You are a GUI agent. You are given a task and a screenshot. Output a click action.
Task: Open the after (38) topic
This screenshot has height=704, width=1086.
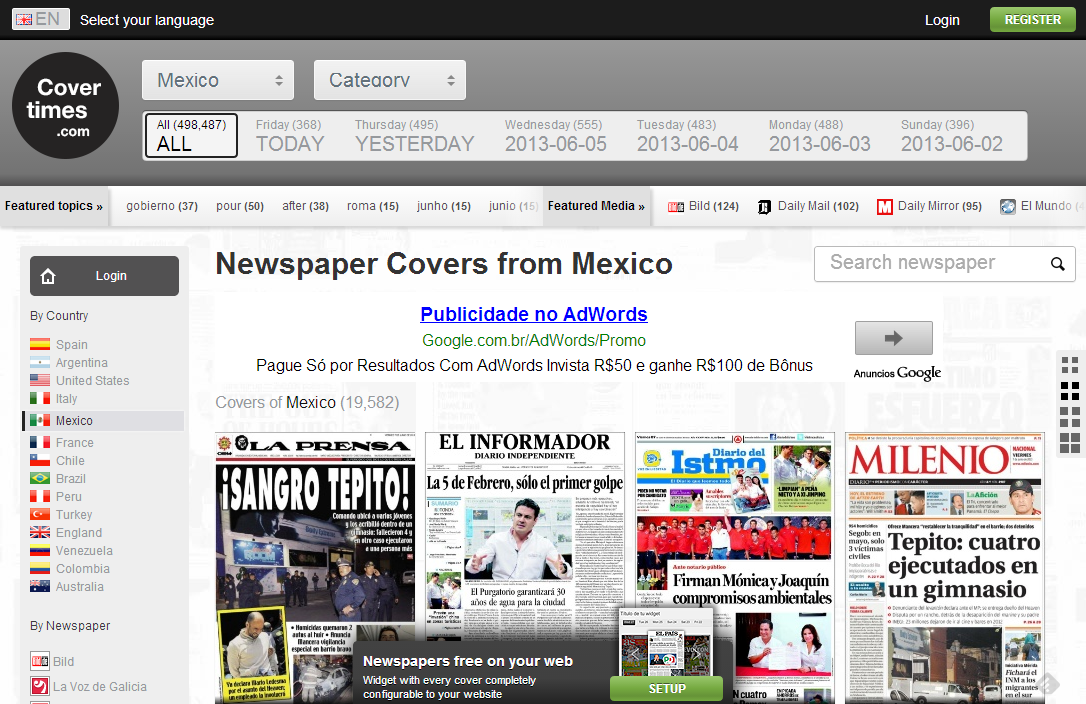[x=305, y=206]
